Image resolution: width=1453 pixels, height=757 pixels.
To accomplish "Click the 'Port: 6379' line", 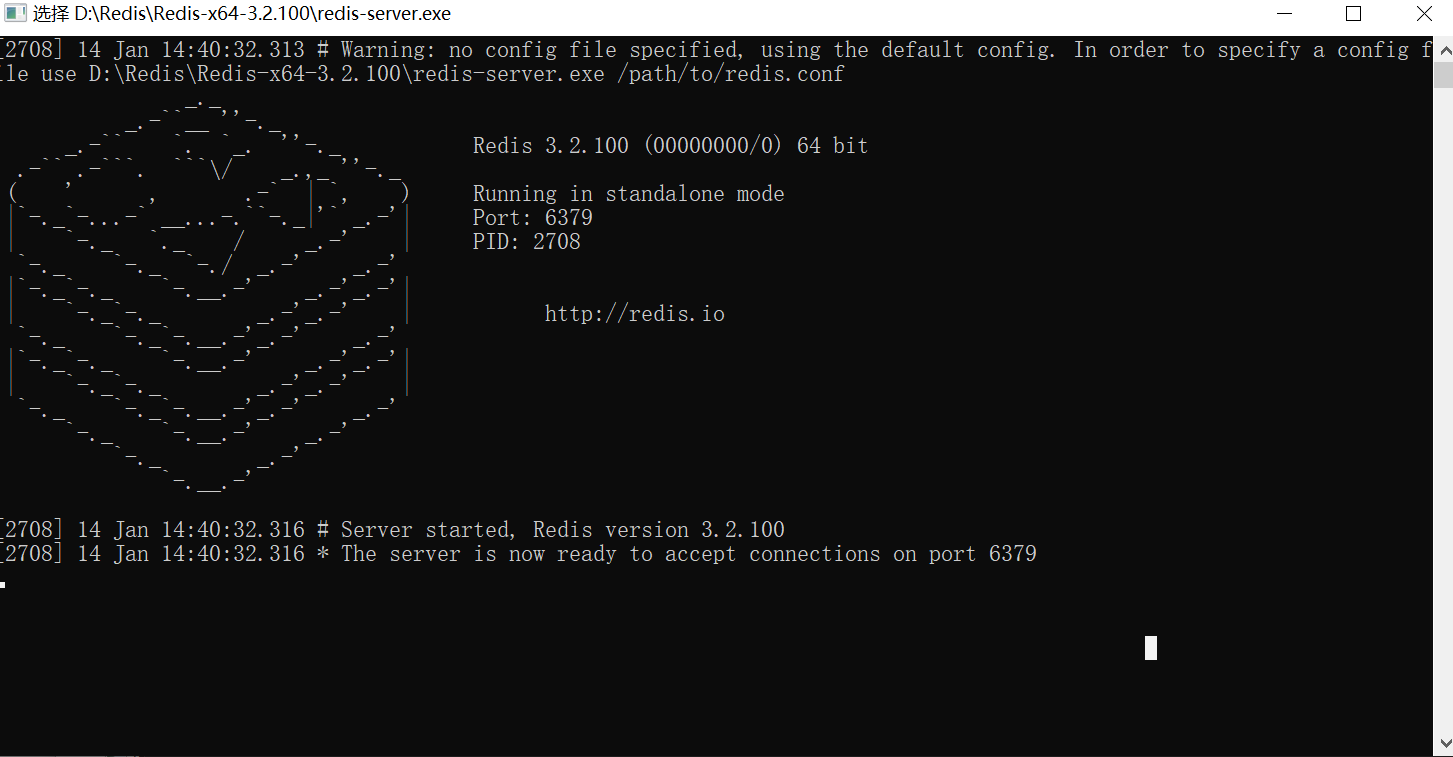I will 532,218.
